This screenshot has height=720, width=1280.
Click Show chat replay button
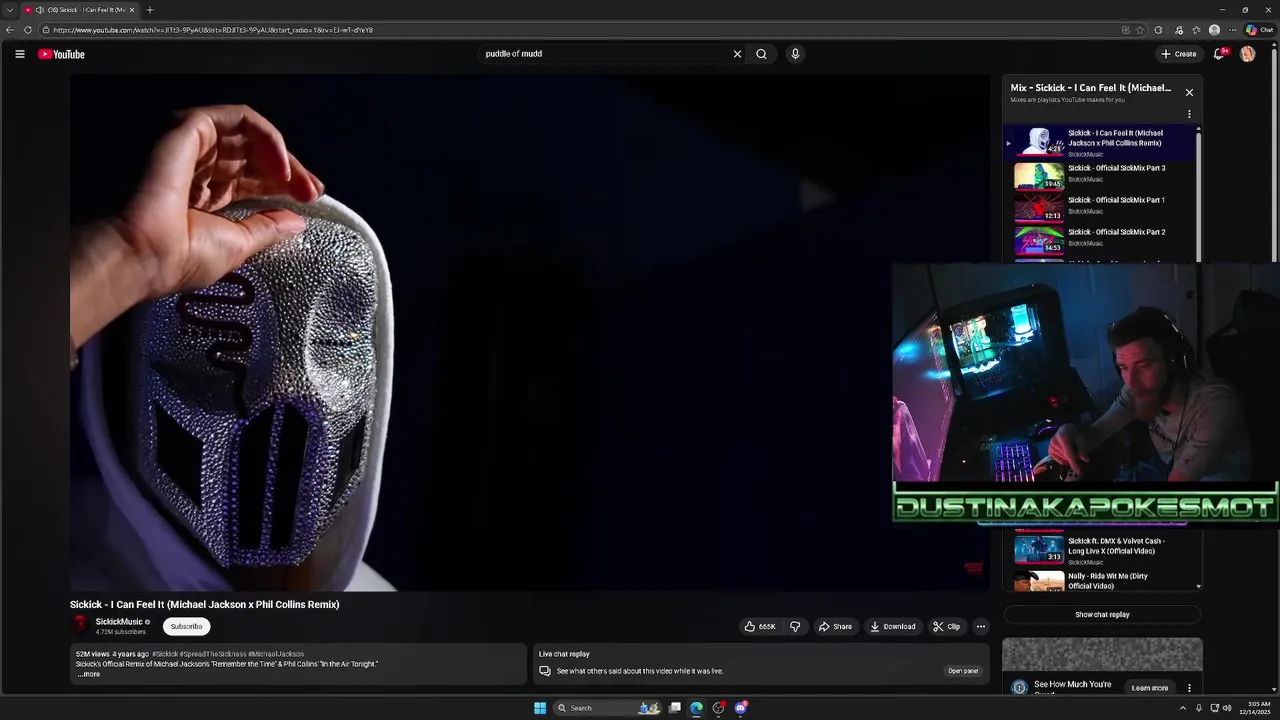(1102, 615)
